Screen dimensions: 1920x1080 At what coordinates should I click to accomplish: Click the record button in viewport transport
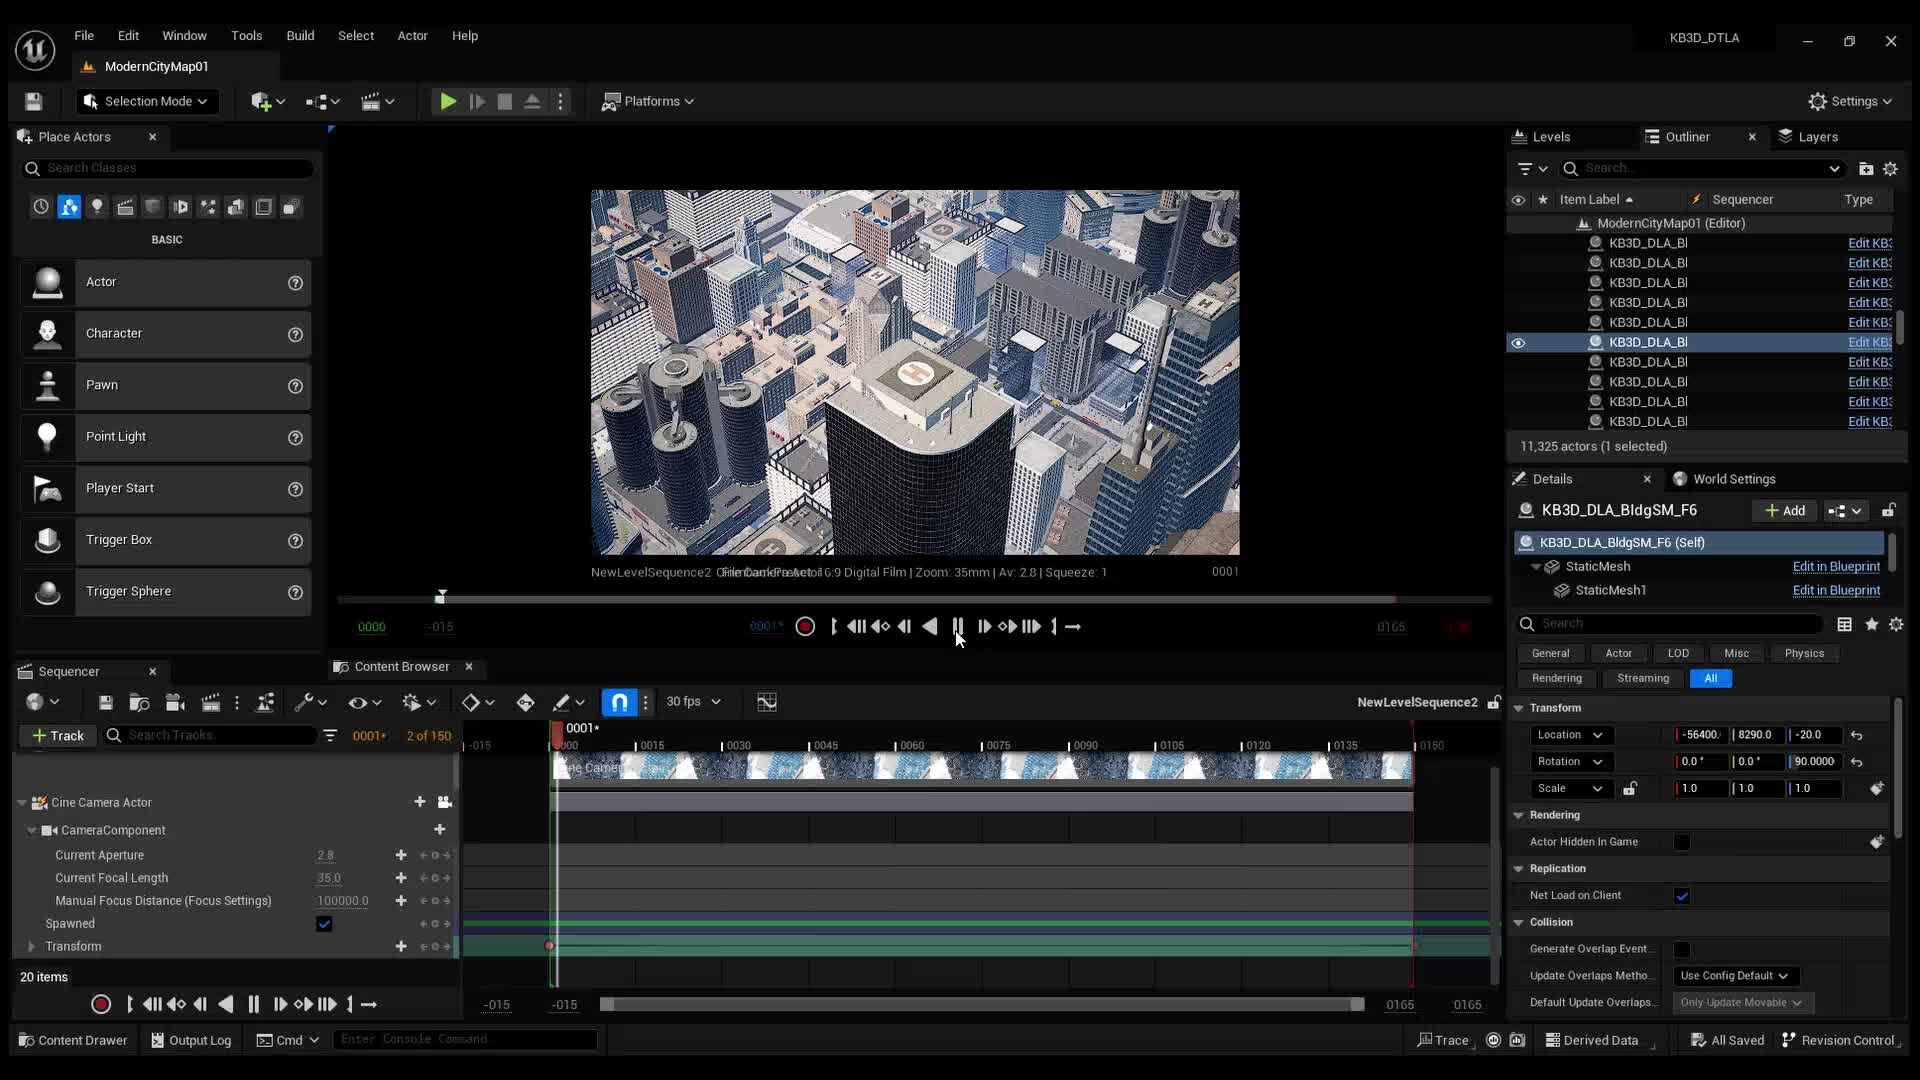click(805, 627)
